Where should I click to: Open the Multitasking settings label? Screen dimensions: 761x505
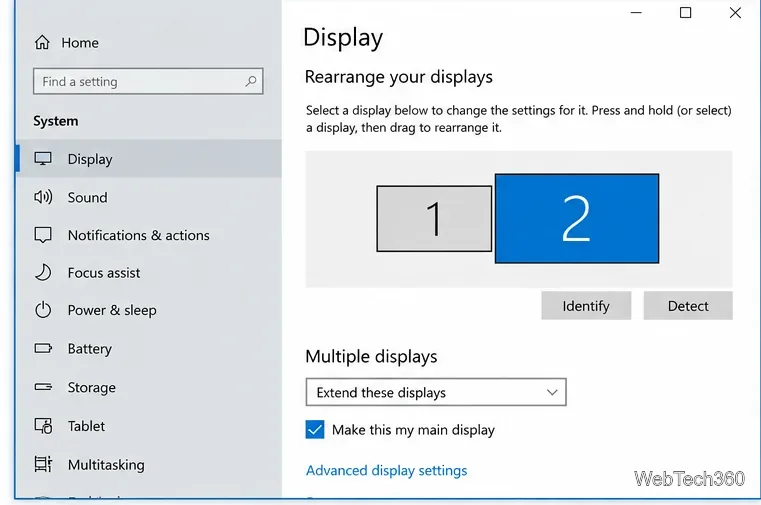tap(106, 465)
